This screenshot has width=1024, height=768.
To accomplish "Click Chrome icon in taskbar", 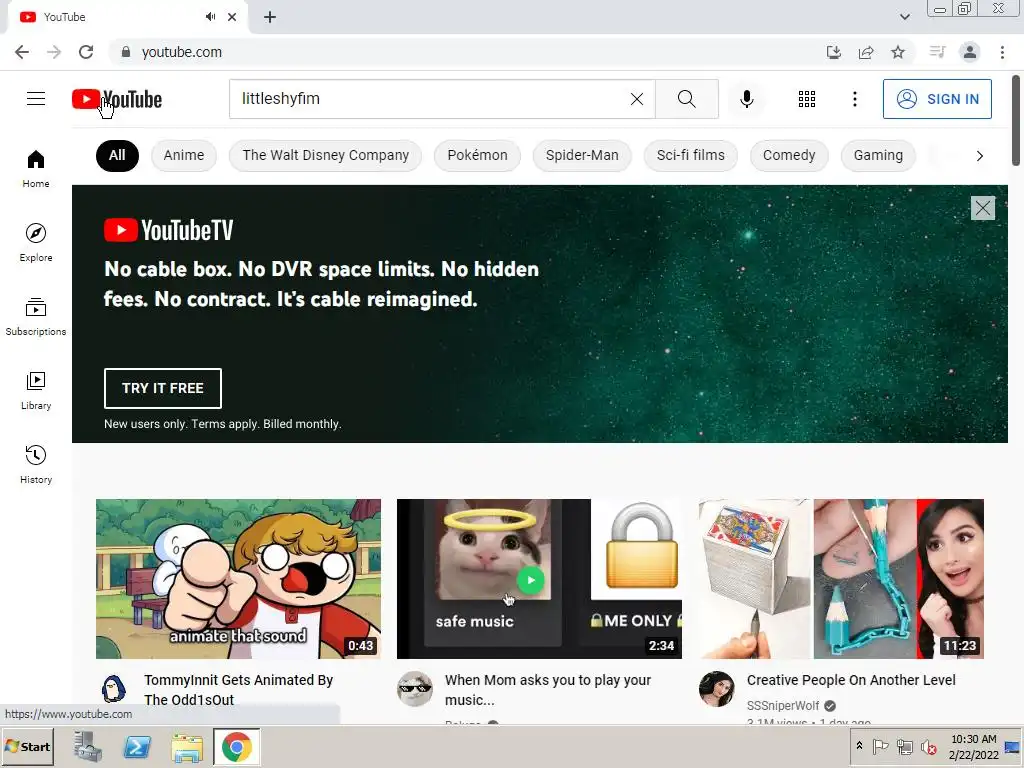I will (236, 746).
